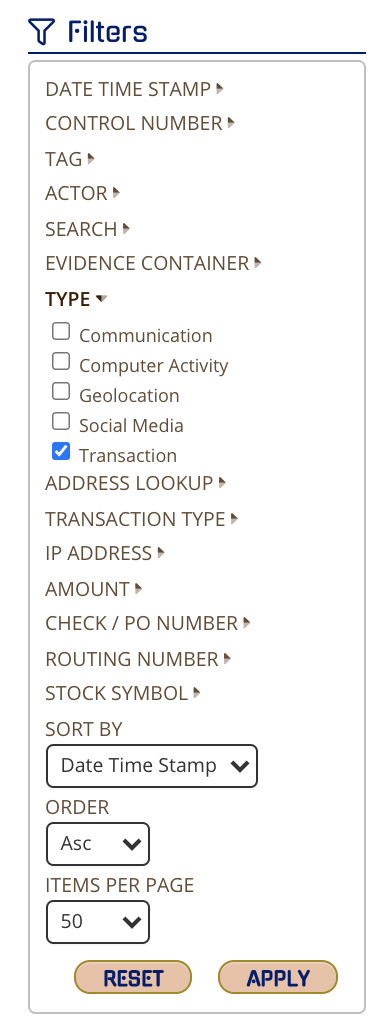Expand the SEARCH filter
The height and width of the screenshot is (1034, 376).
pyautogui.click(x=88, y=229)
